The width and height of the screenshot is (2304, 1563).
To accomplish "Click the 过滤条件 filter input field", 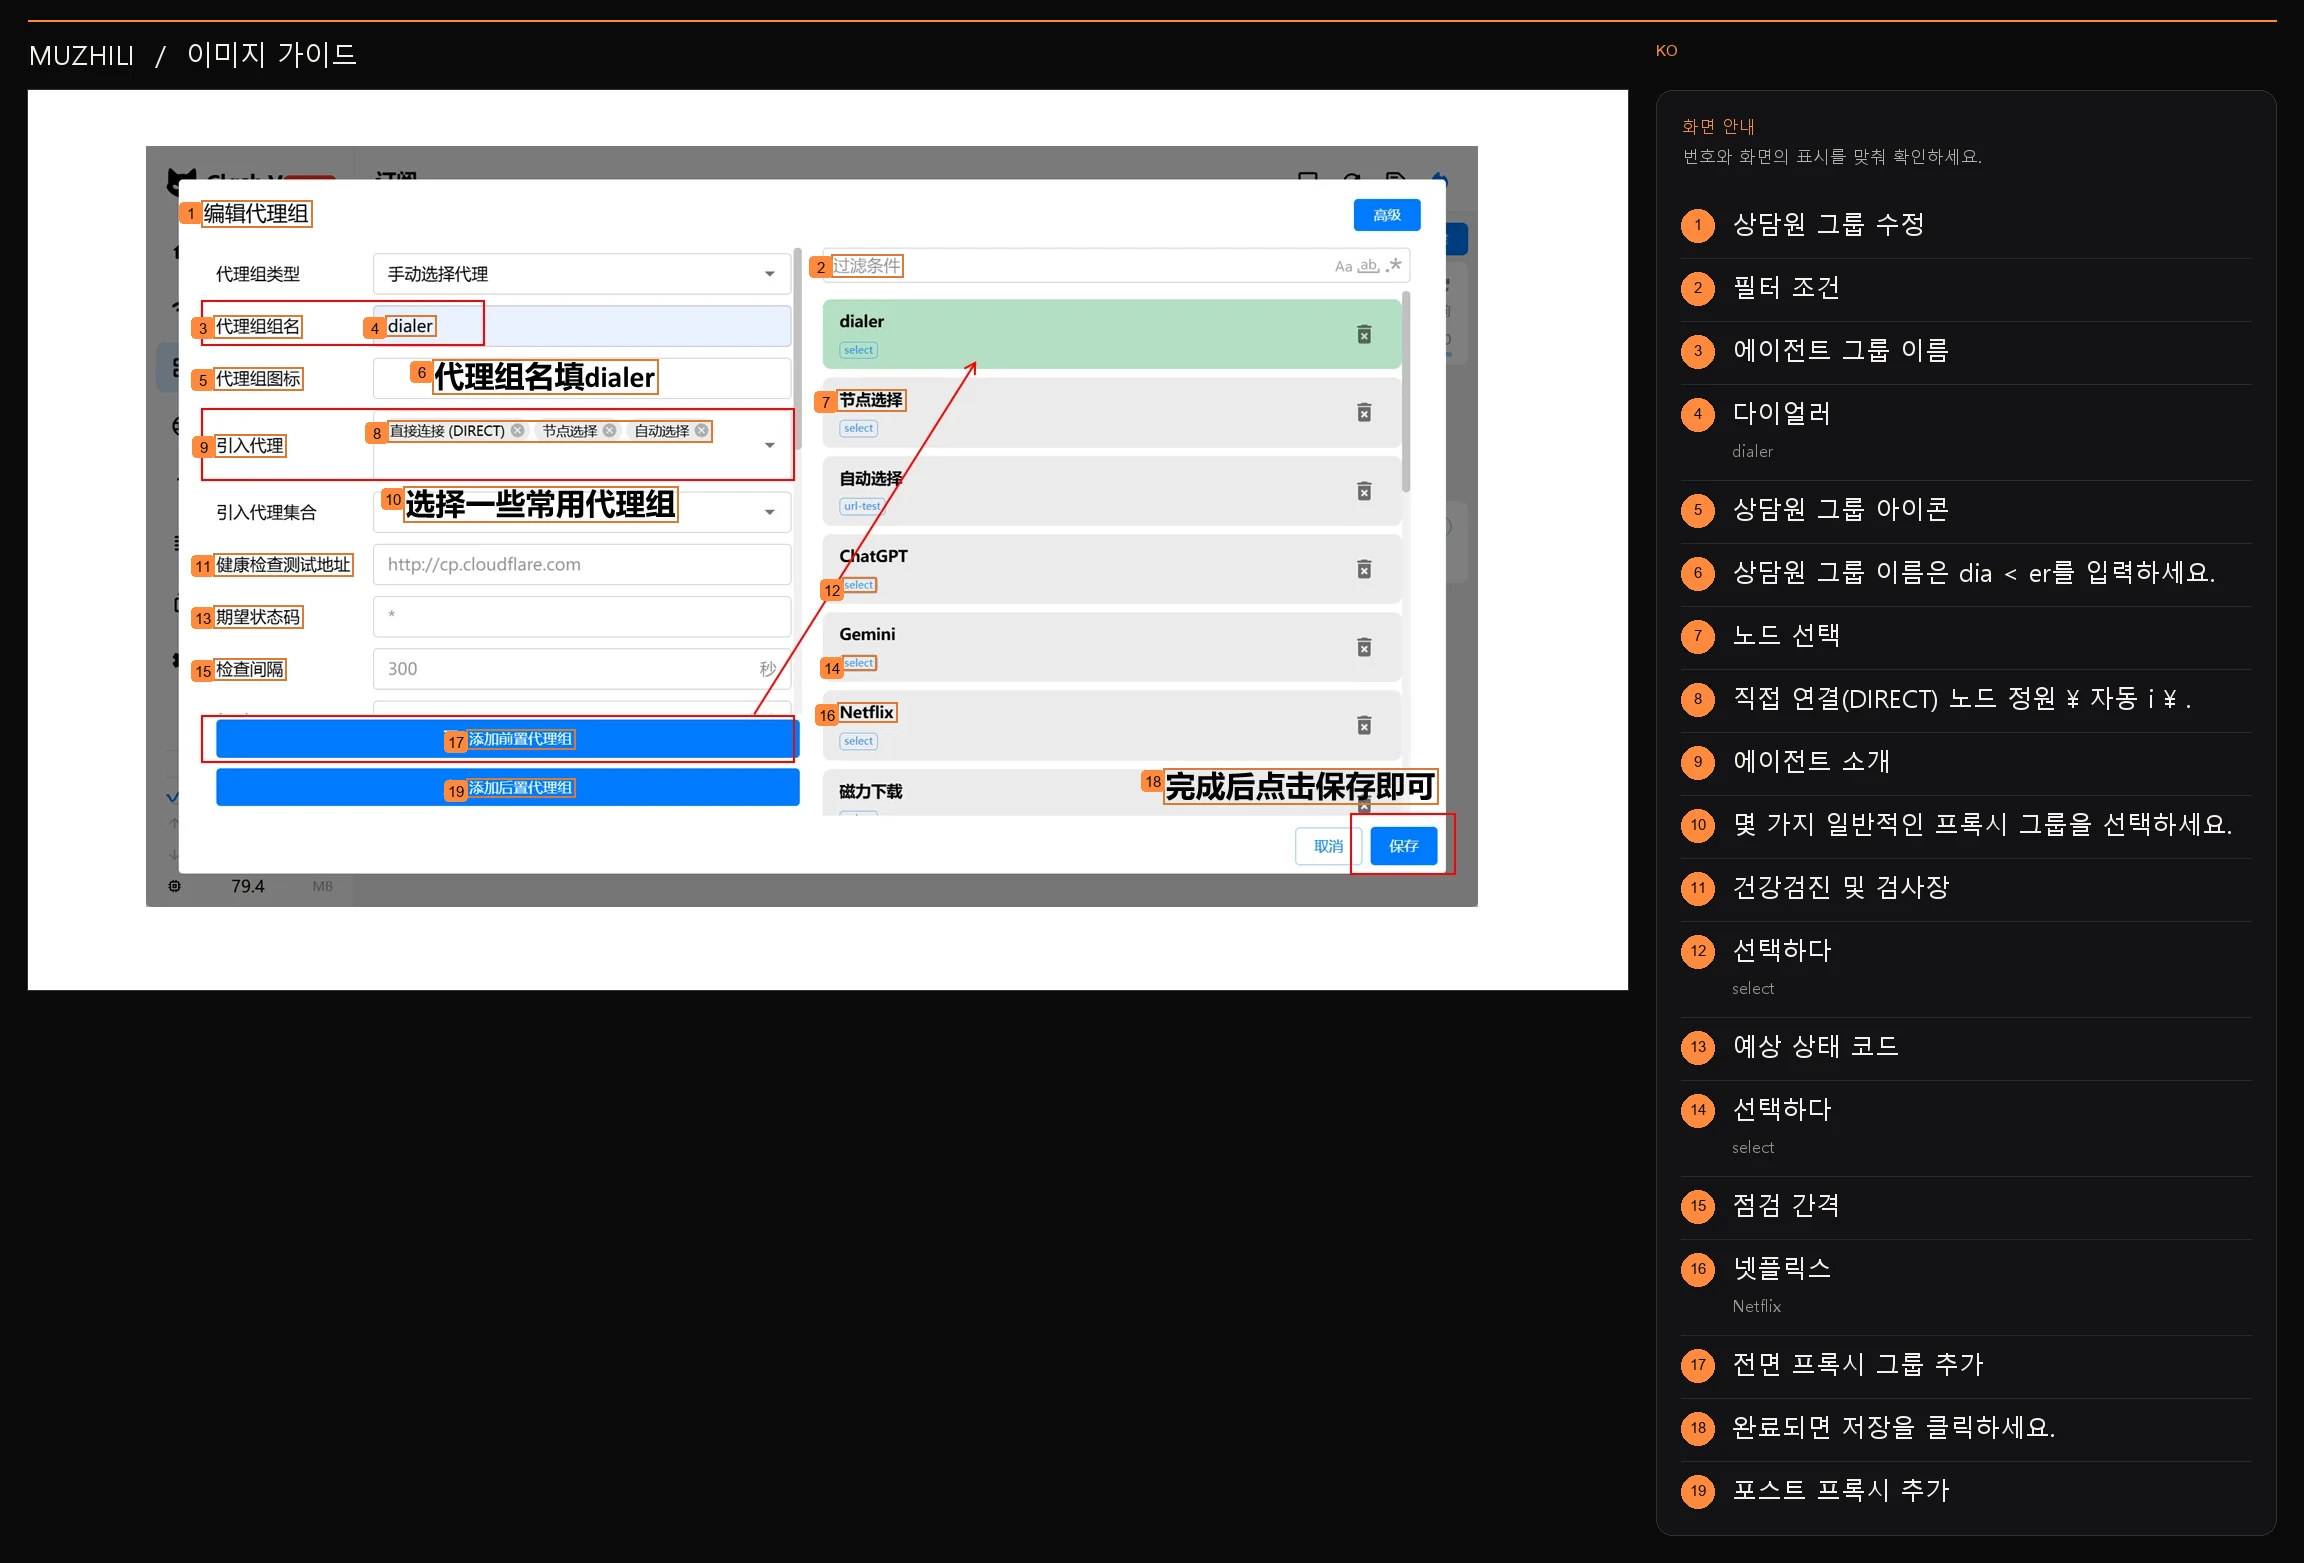I will 1116,266.
